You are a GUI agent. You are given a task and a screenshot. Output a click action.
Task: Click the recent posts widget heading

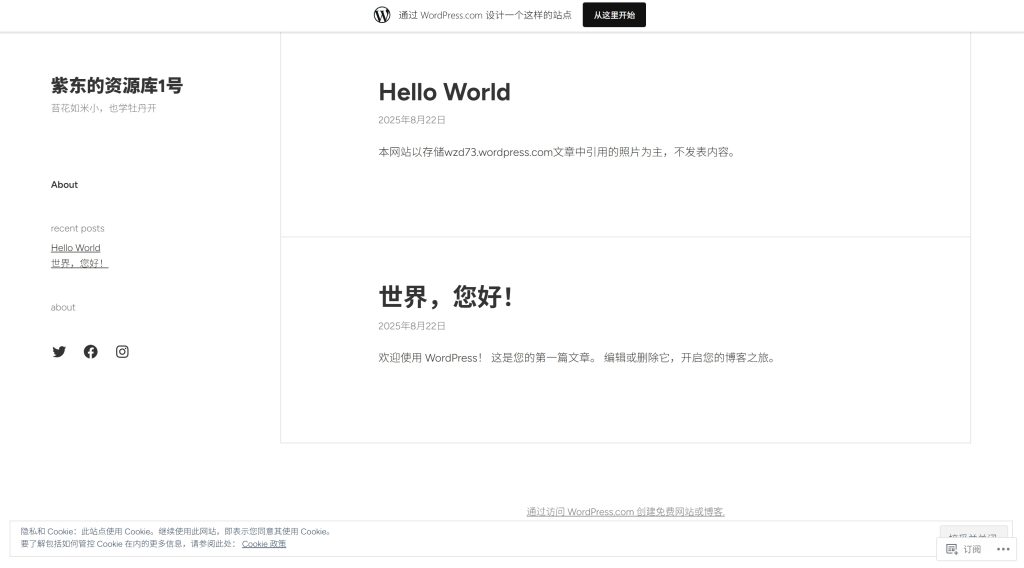[78, 229]
